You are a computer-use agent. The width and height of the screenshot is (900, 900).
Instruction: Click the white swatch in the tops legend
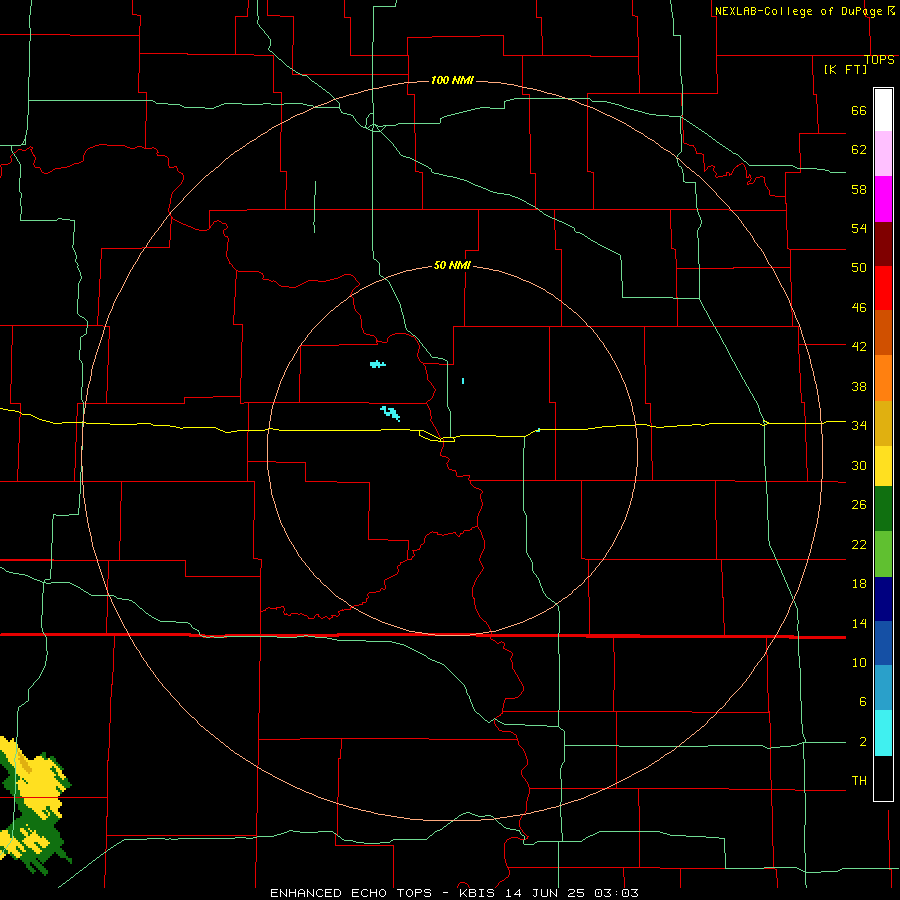coord(883,110)
